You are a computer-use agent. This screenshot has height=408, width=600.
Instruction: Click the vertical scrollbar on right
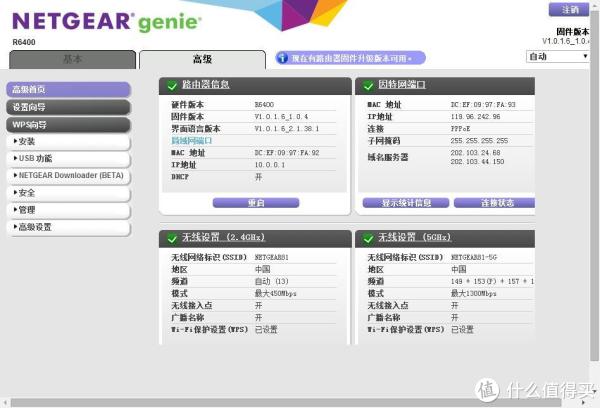tap(594, 184)
